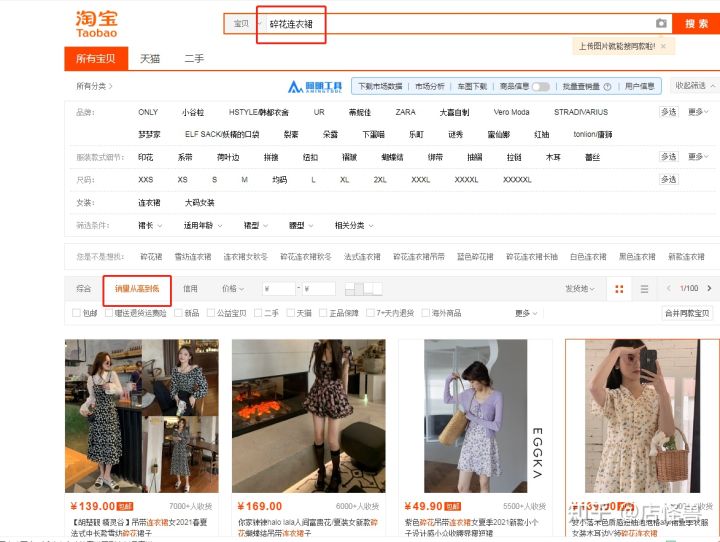Click into the search input field
The width and height of the screenshot is (720, 542).
(x=459, y=24)
